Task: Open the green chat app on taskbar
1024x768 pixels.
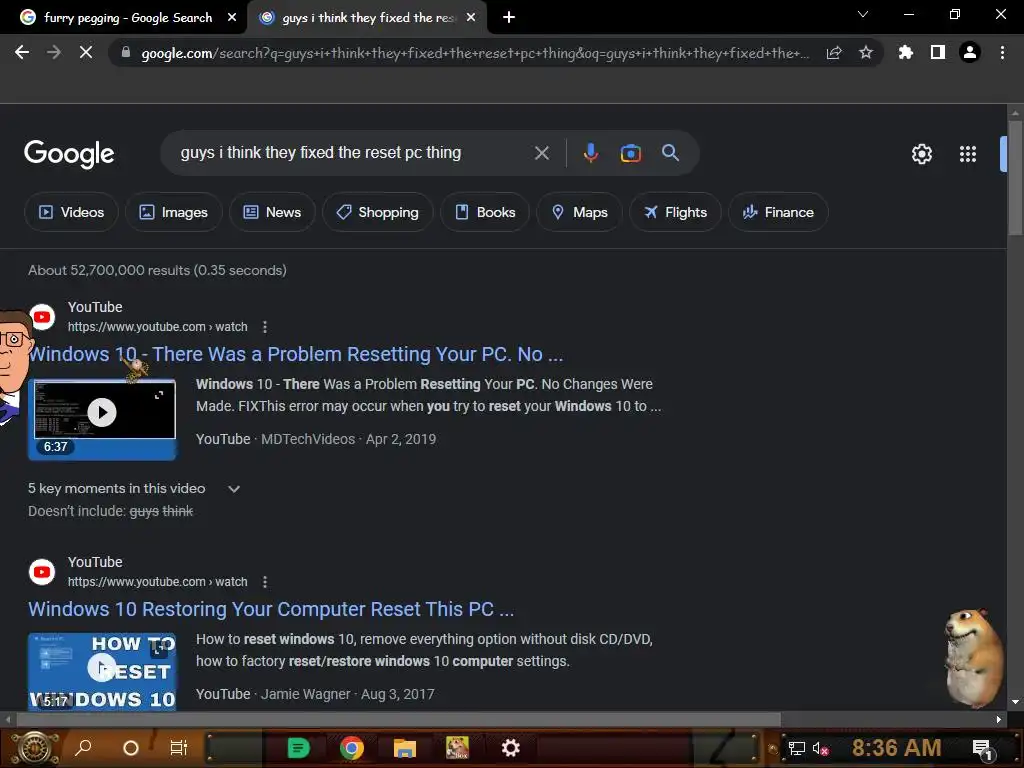Action: [298, 748]
